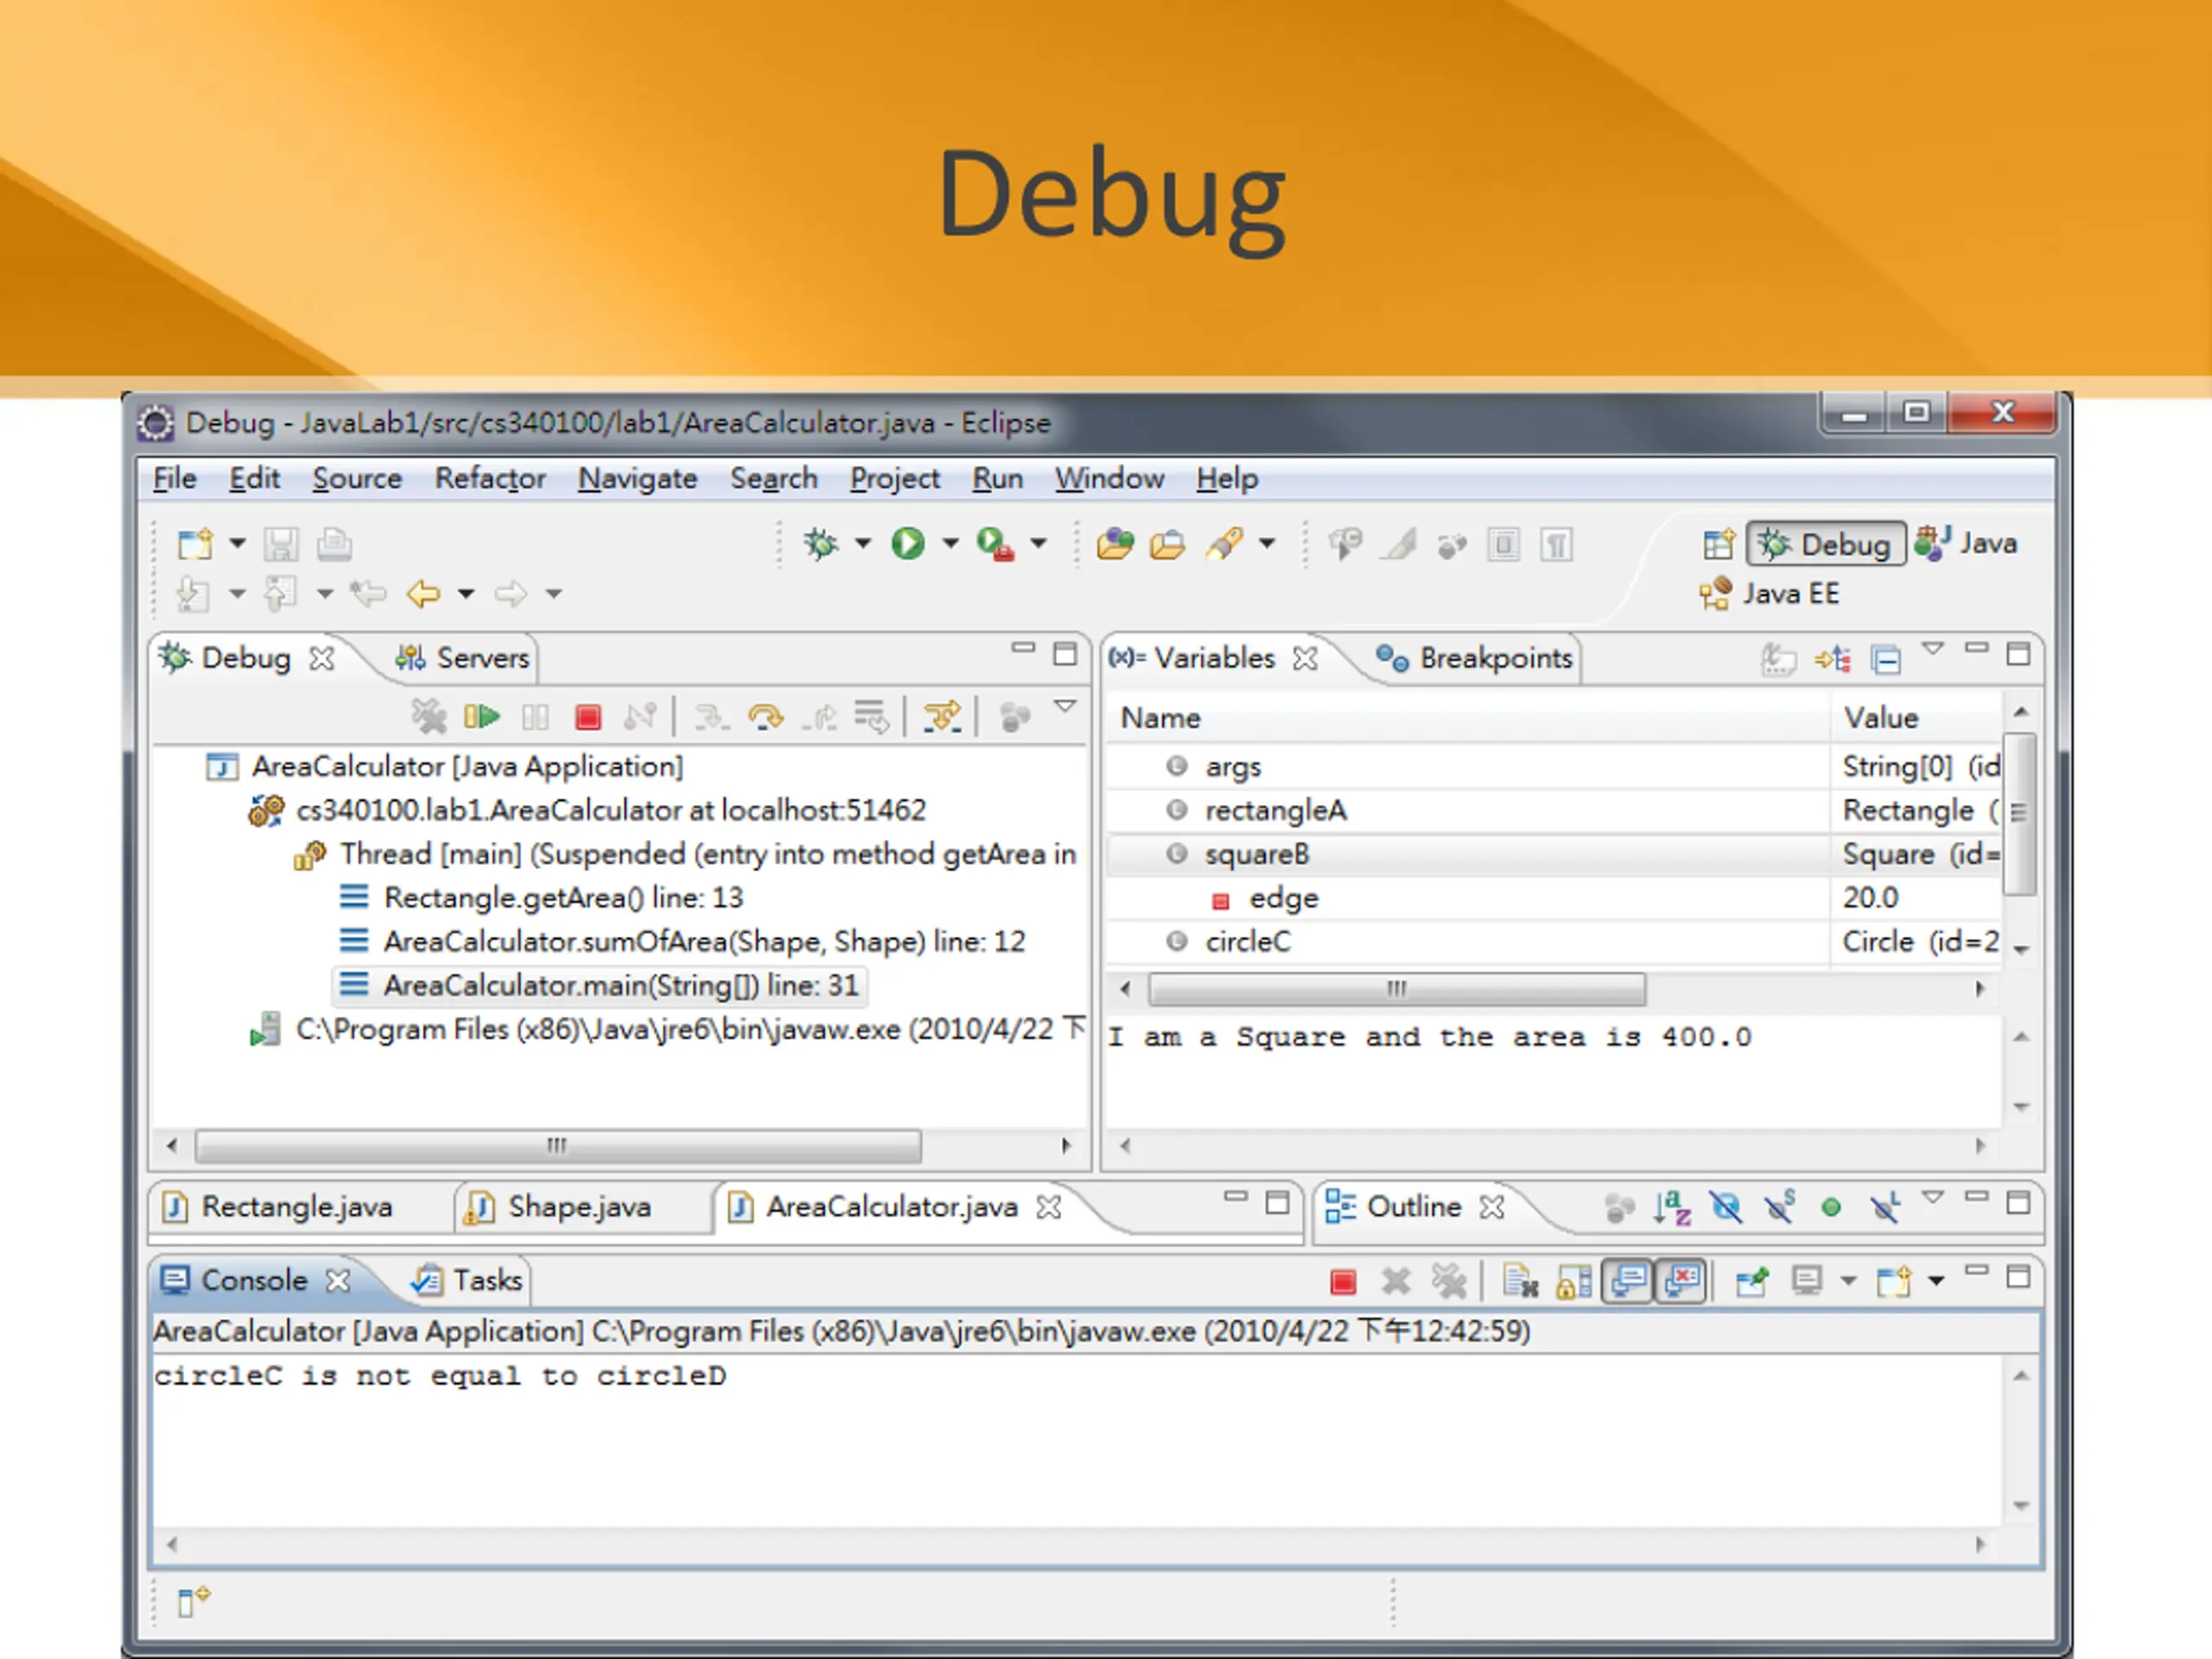
Task: Open the Search toolbar dropdown arrow
Action: [1267, 543]
